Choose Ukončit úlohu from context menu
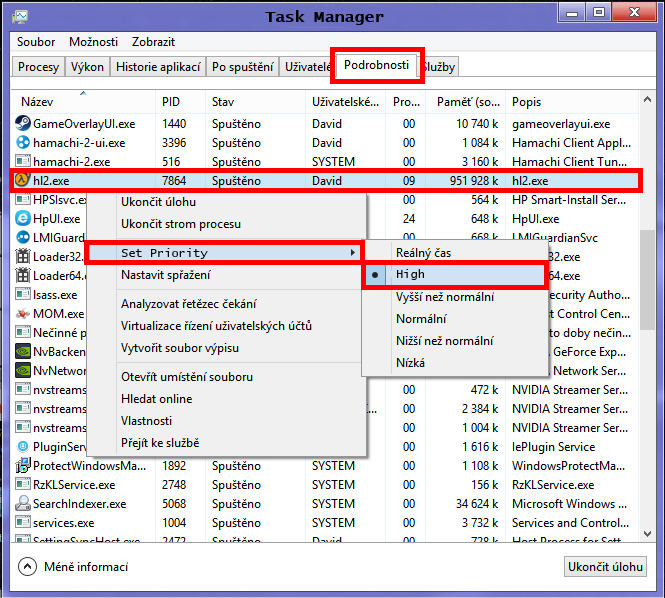665x598 pixels. point(226,202)
